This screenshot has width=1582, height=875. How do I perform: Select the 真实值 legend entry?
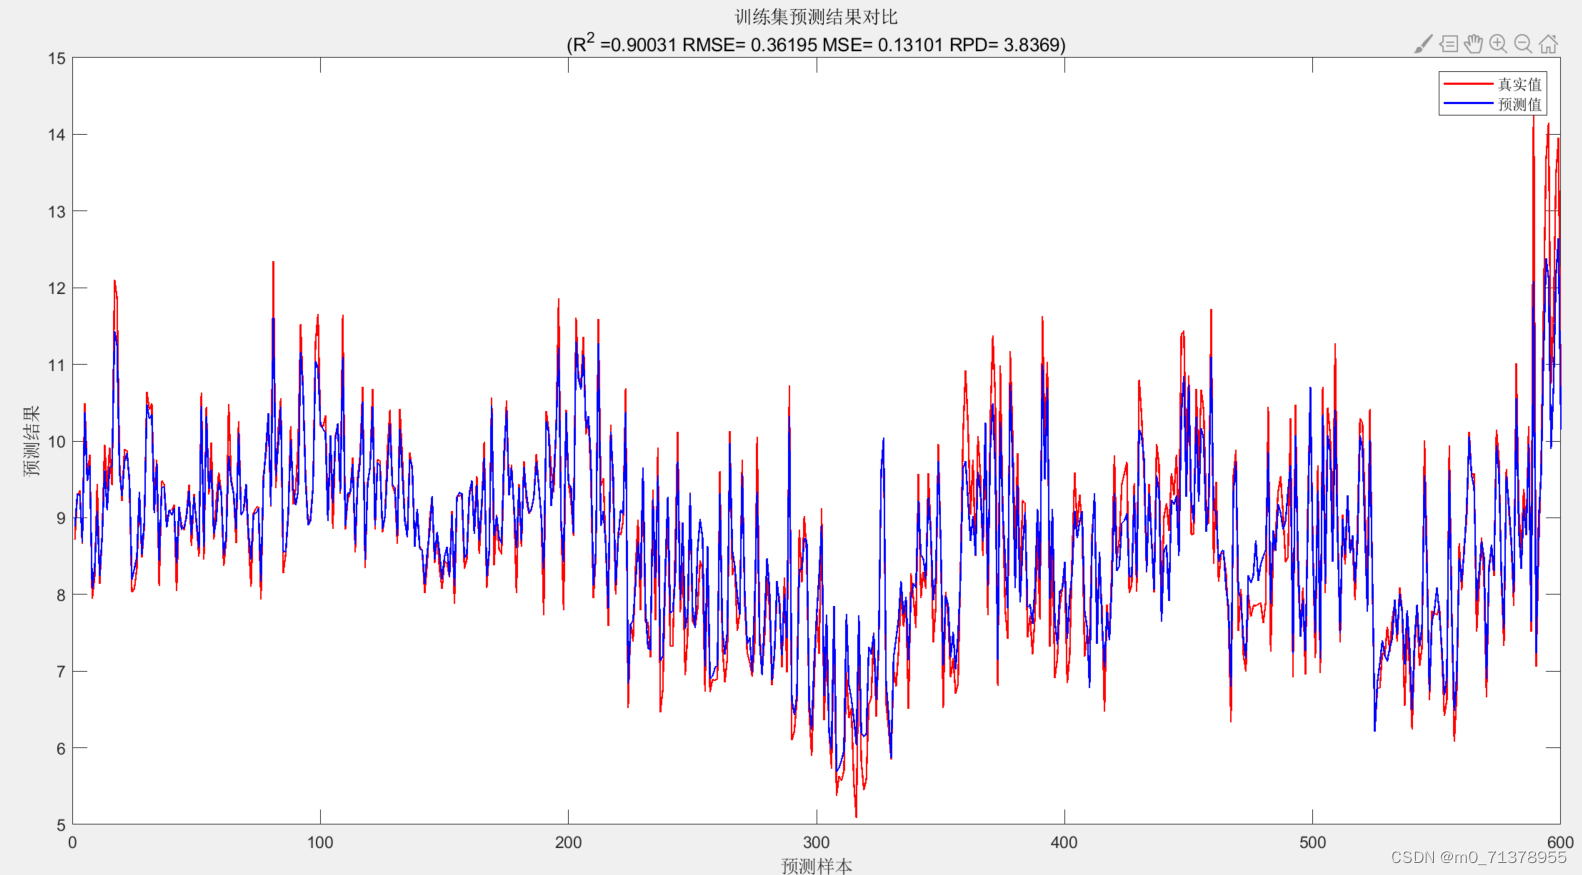1519,84
